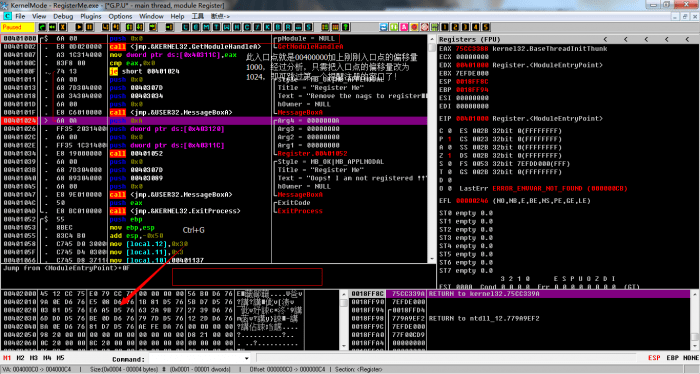
Task: Select the disassembly row at address 00401024
Action: (214, 121)
